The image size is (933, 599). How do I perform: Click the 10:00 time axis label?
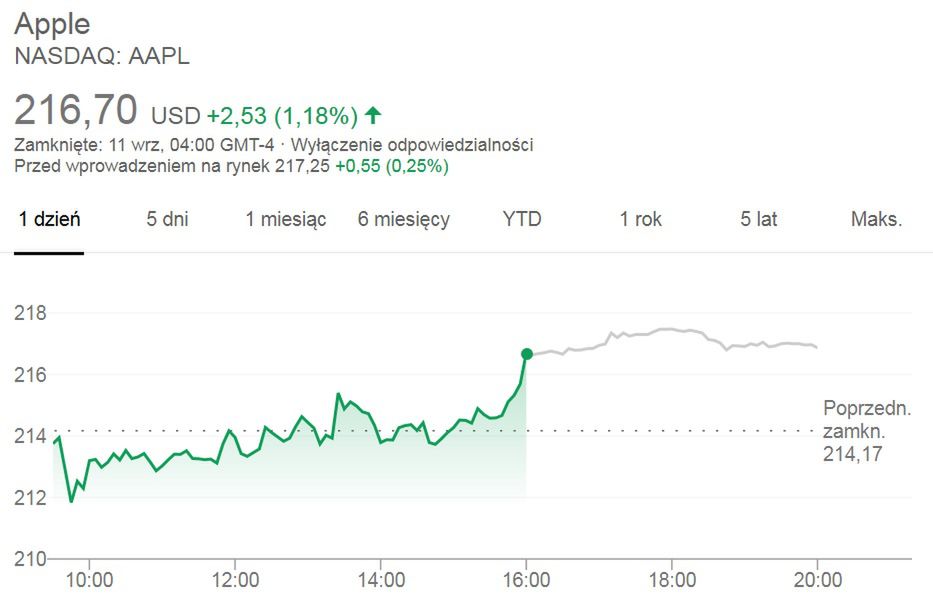coord(90,580)
